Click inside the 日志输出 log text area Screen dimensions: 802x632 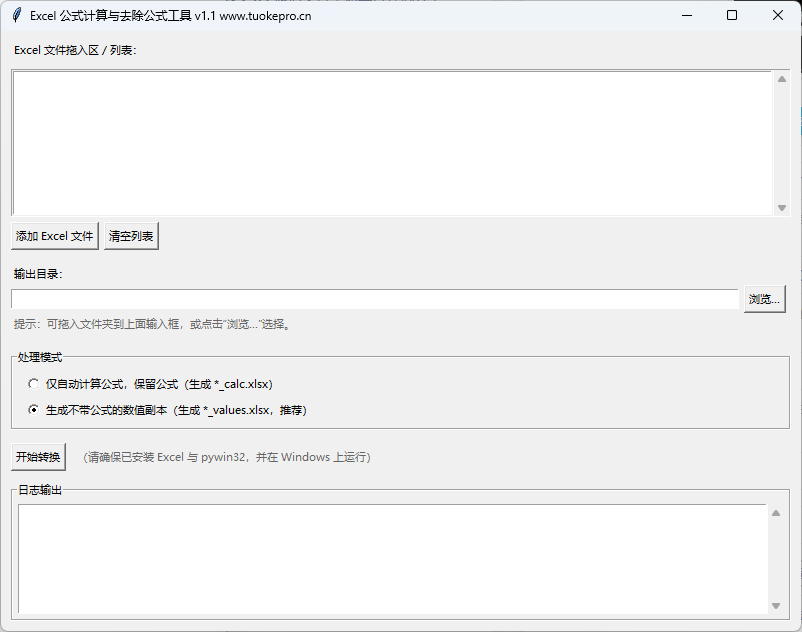click(392, 559)
